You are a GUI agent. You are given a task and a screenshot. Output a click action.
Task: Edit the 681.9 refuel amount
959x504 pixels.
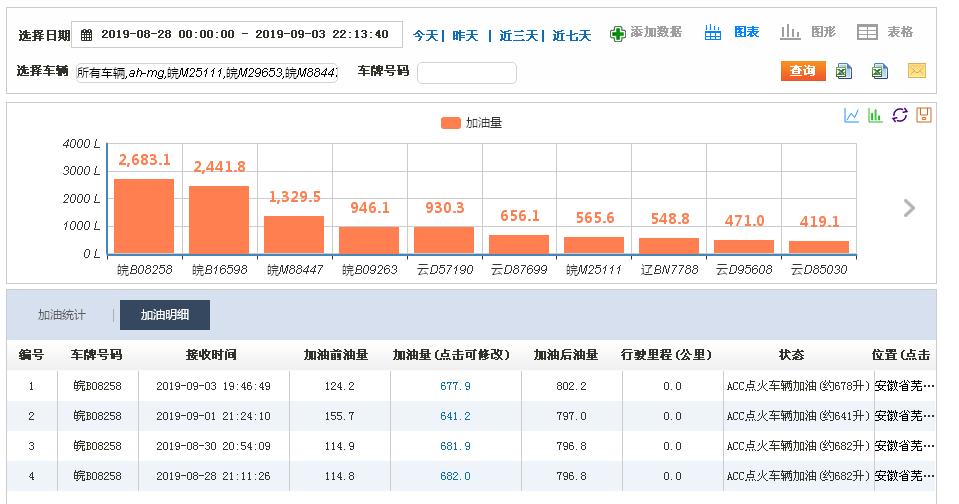pos(456,446)
